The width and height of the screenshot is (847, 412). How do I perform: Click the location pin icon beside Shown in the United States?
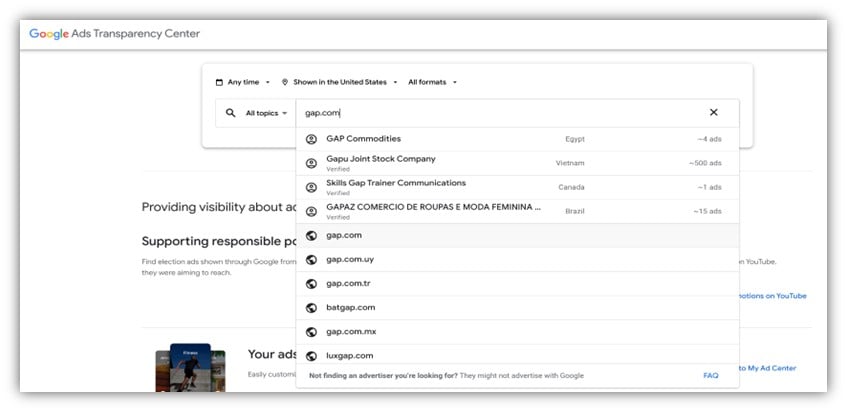pyautogui.click(x=285, y=83)
